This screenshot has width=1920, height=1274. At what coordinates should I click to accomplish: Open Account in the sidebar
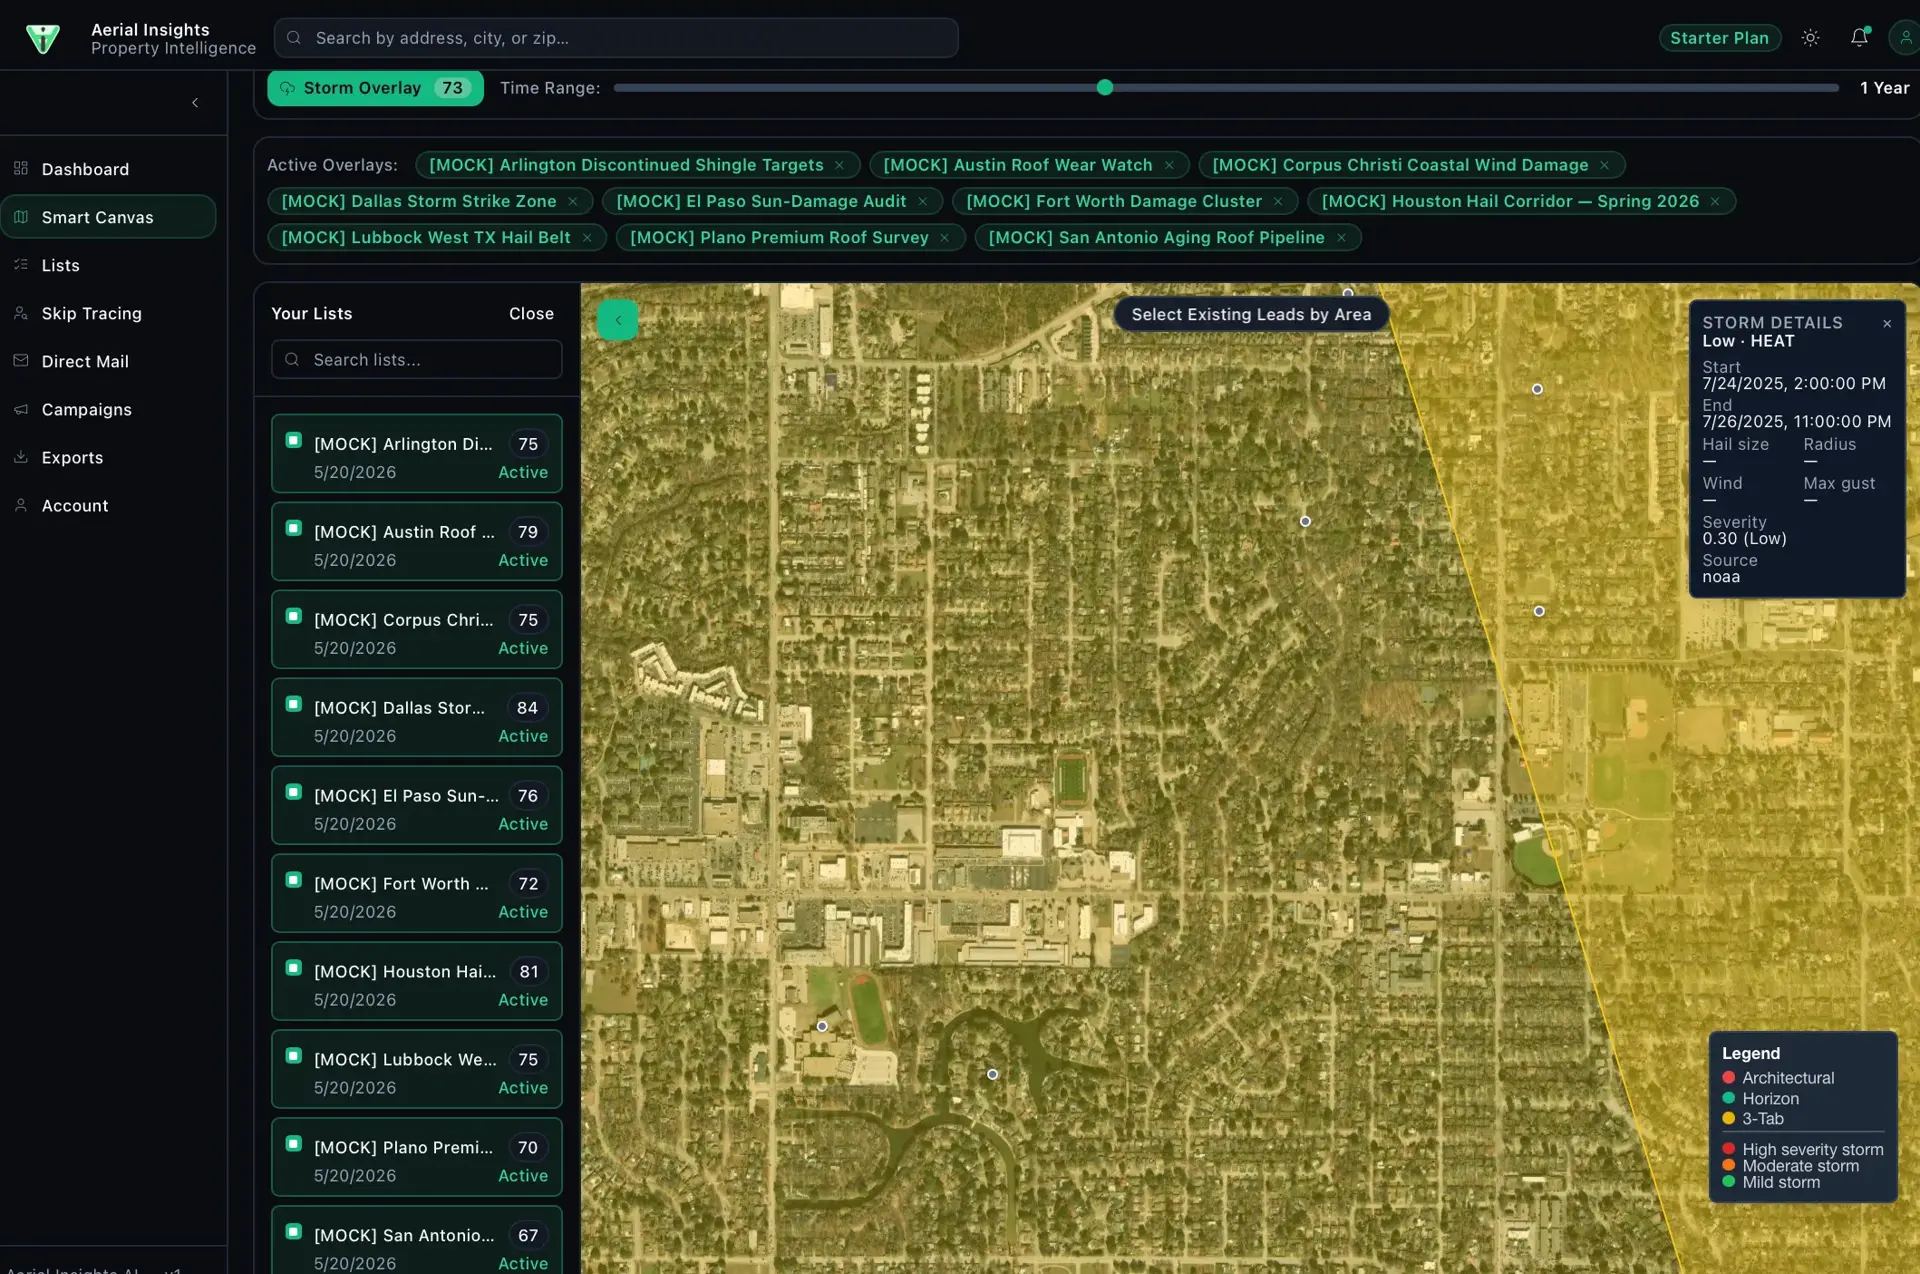[x=108, y=505]
